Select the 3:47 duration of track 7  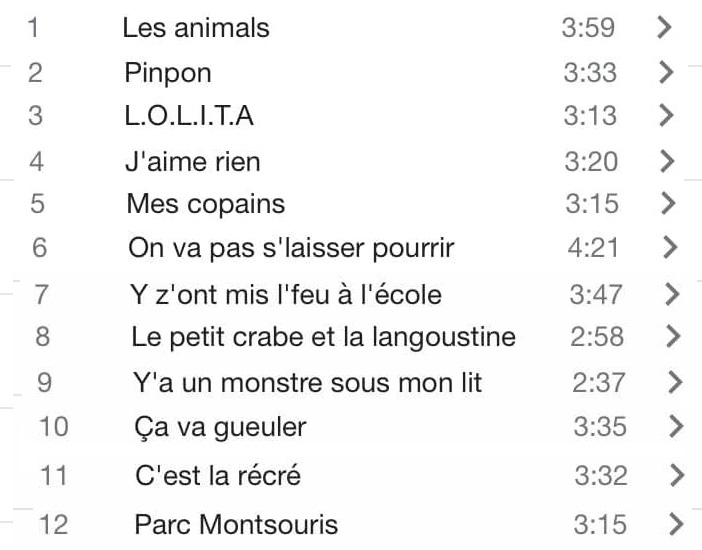[x=595, y=294]
